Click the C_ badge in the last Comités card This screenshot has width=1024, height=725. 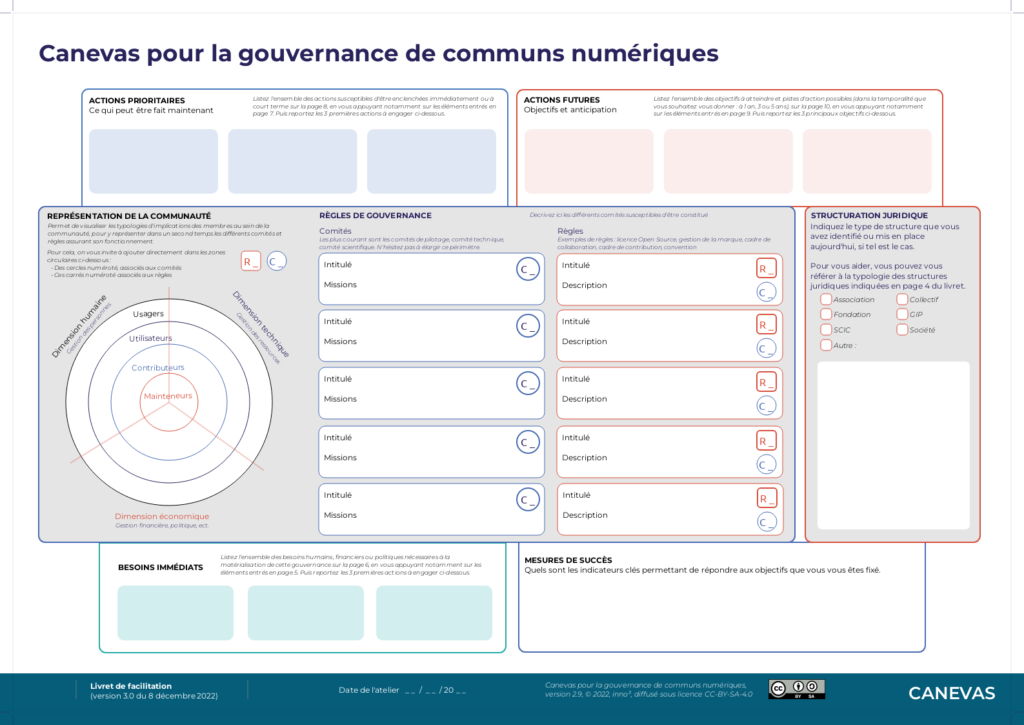(x=527, y=500)
